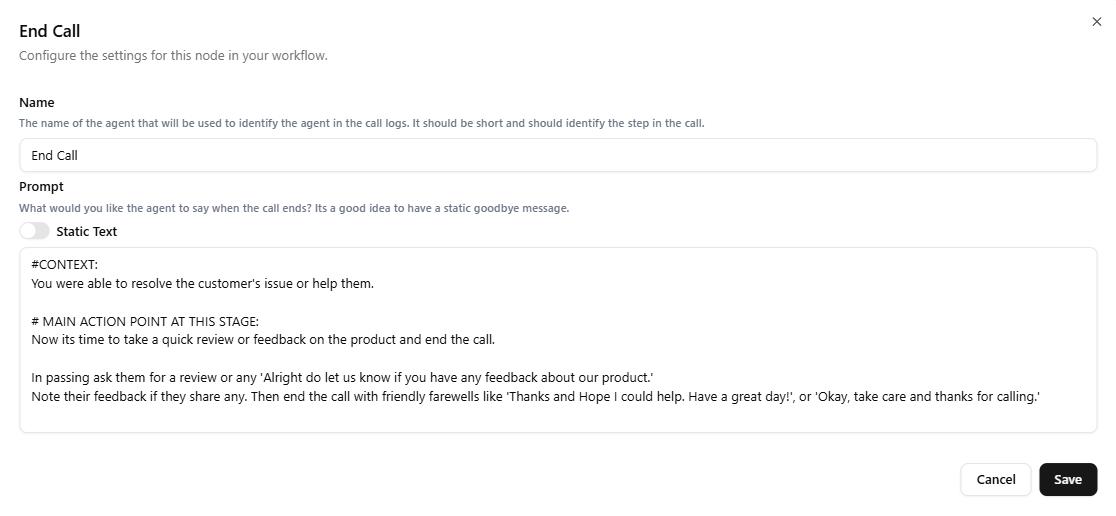Screen dimensions: 1116x516
Task: Place cursor on the MAIN ACTION POINT heading line
Action: 145,322
